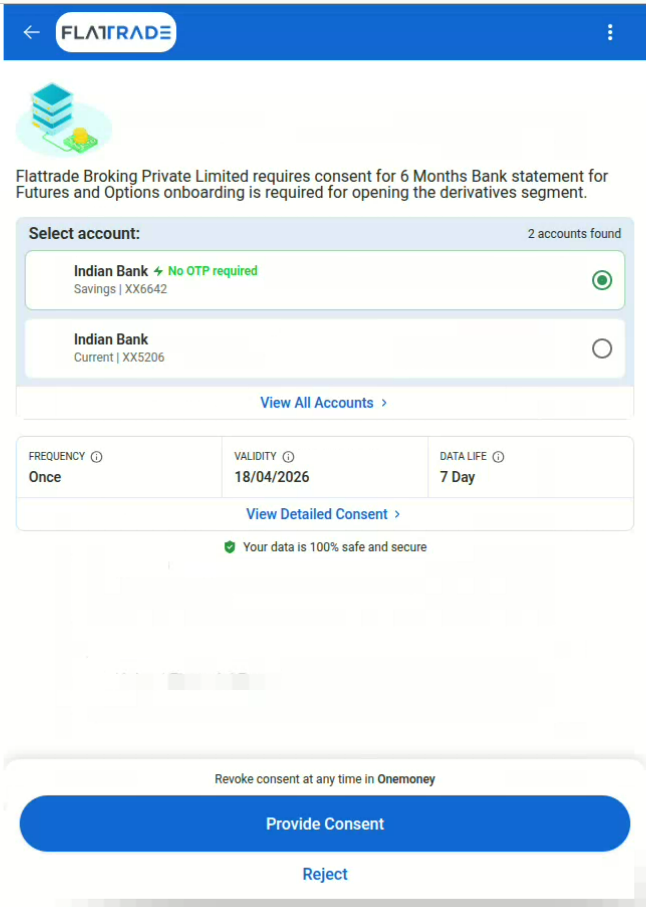Expand View All Accounts chevron

[x=384, y=403]
